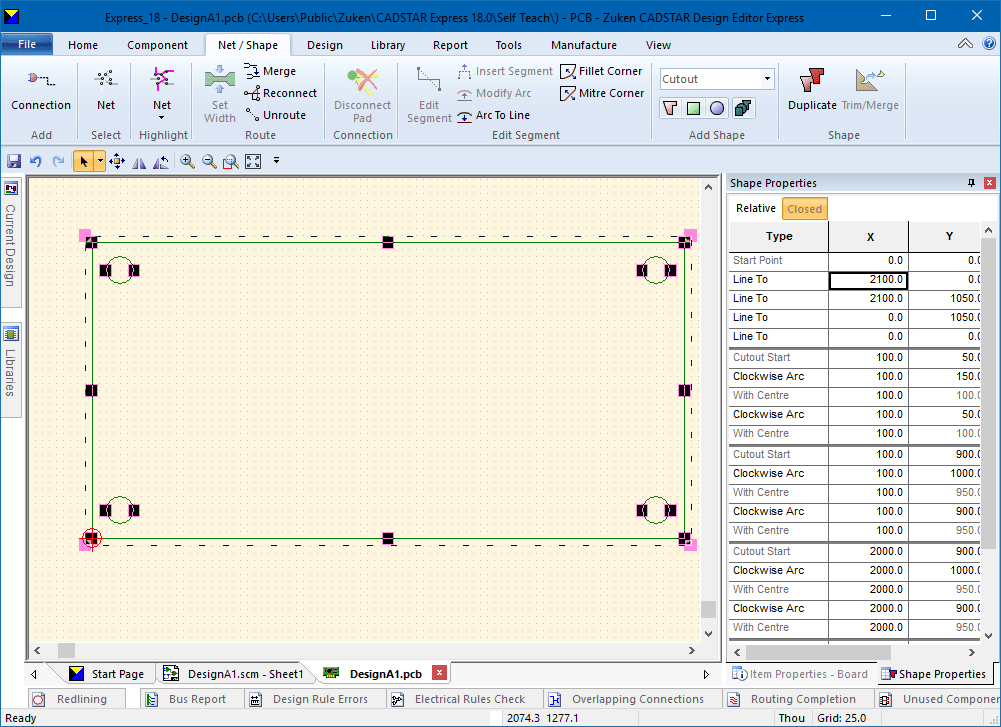
Task: Fit the whole design in view
Action: coord(253,161)
